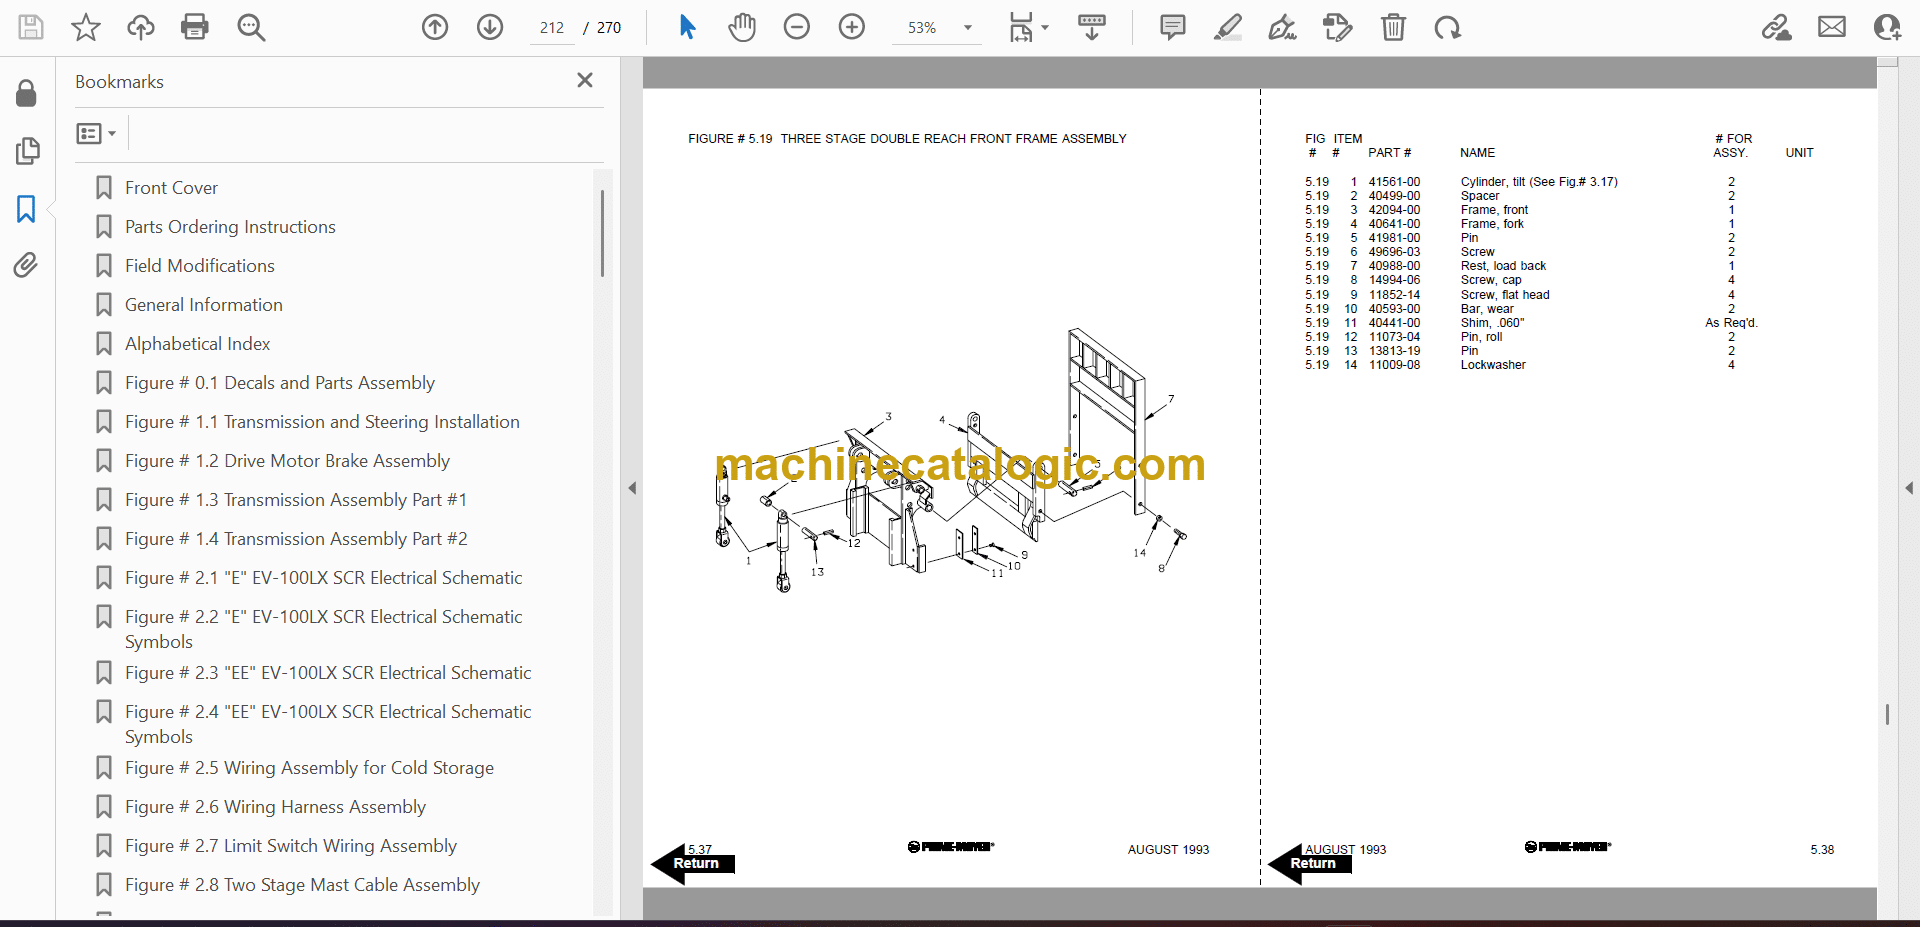This screenshot has width=1920, height=927.
Task: Open the zoom level dropdown
Action: click(x=968, y=28)
